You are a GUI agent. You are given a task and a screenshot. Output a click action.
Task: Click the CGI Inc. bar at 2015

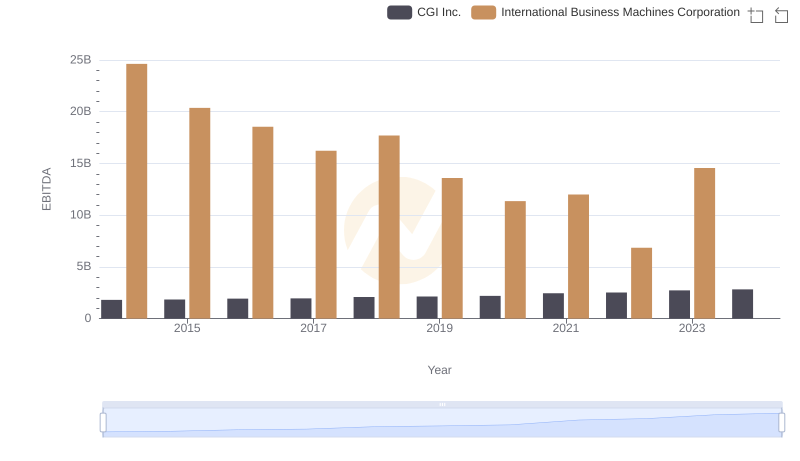coord(174,309)
